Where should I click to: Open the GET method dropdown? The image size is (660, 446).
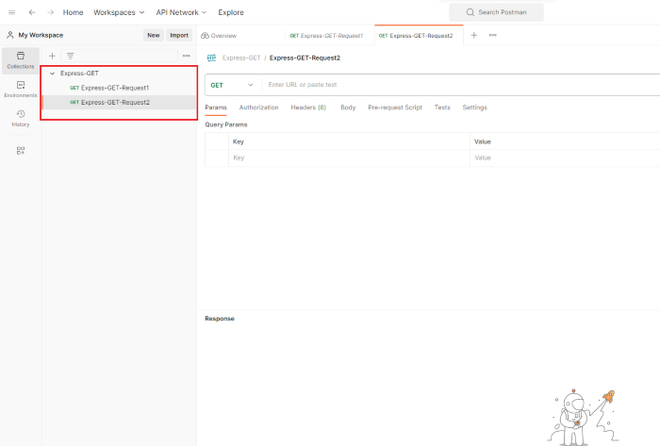click(232, 85)
